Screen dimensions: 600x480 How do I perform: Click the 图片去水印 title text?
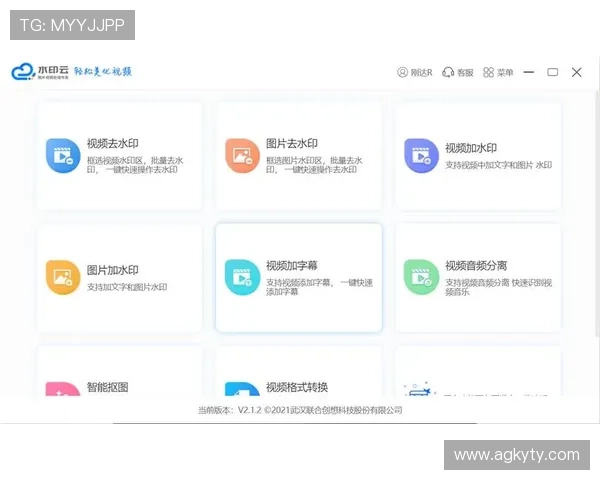tap(292, 144)
